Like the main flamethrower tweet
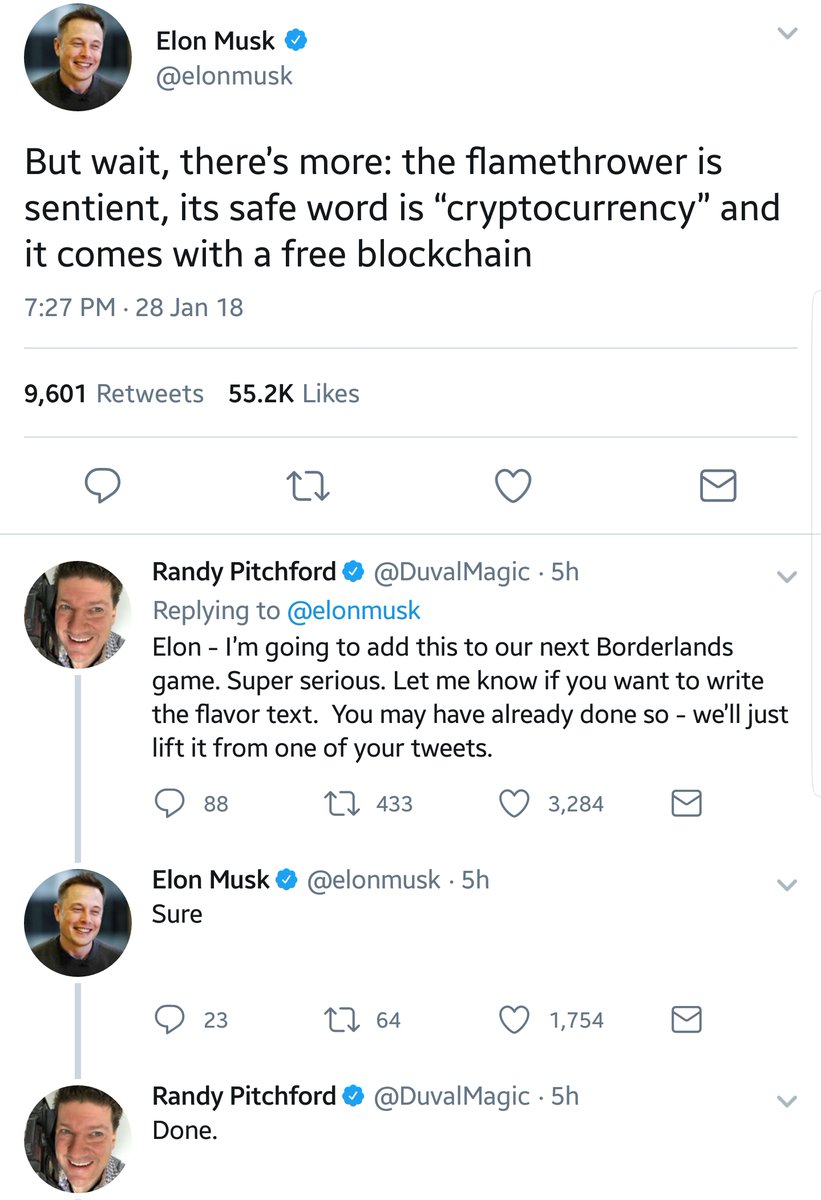Viewport: 821px width, 1200px height. [513, 486]
